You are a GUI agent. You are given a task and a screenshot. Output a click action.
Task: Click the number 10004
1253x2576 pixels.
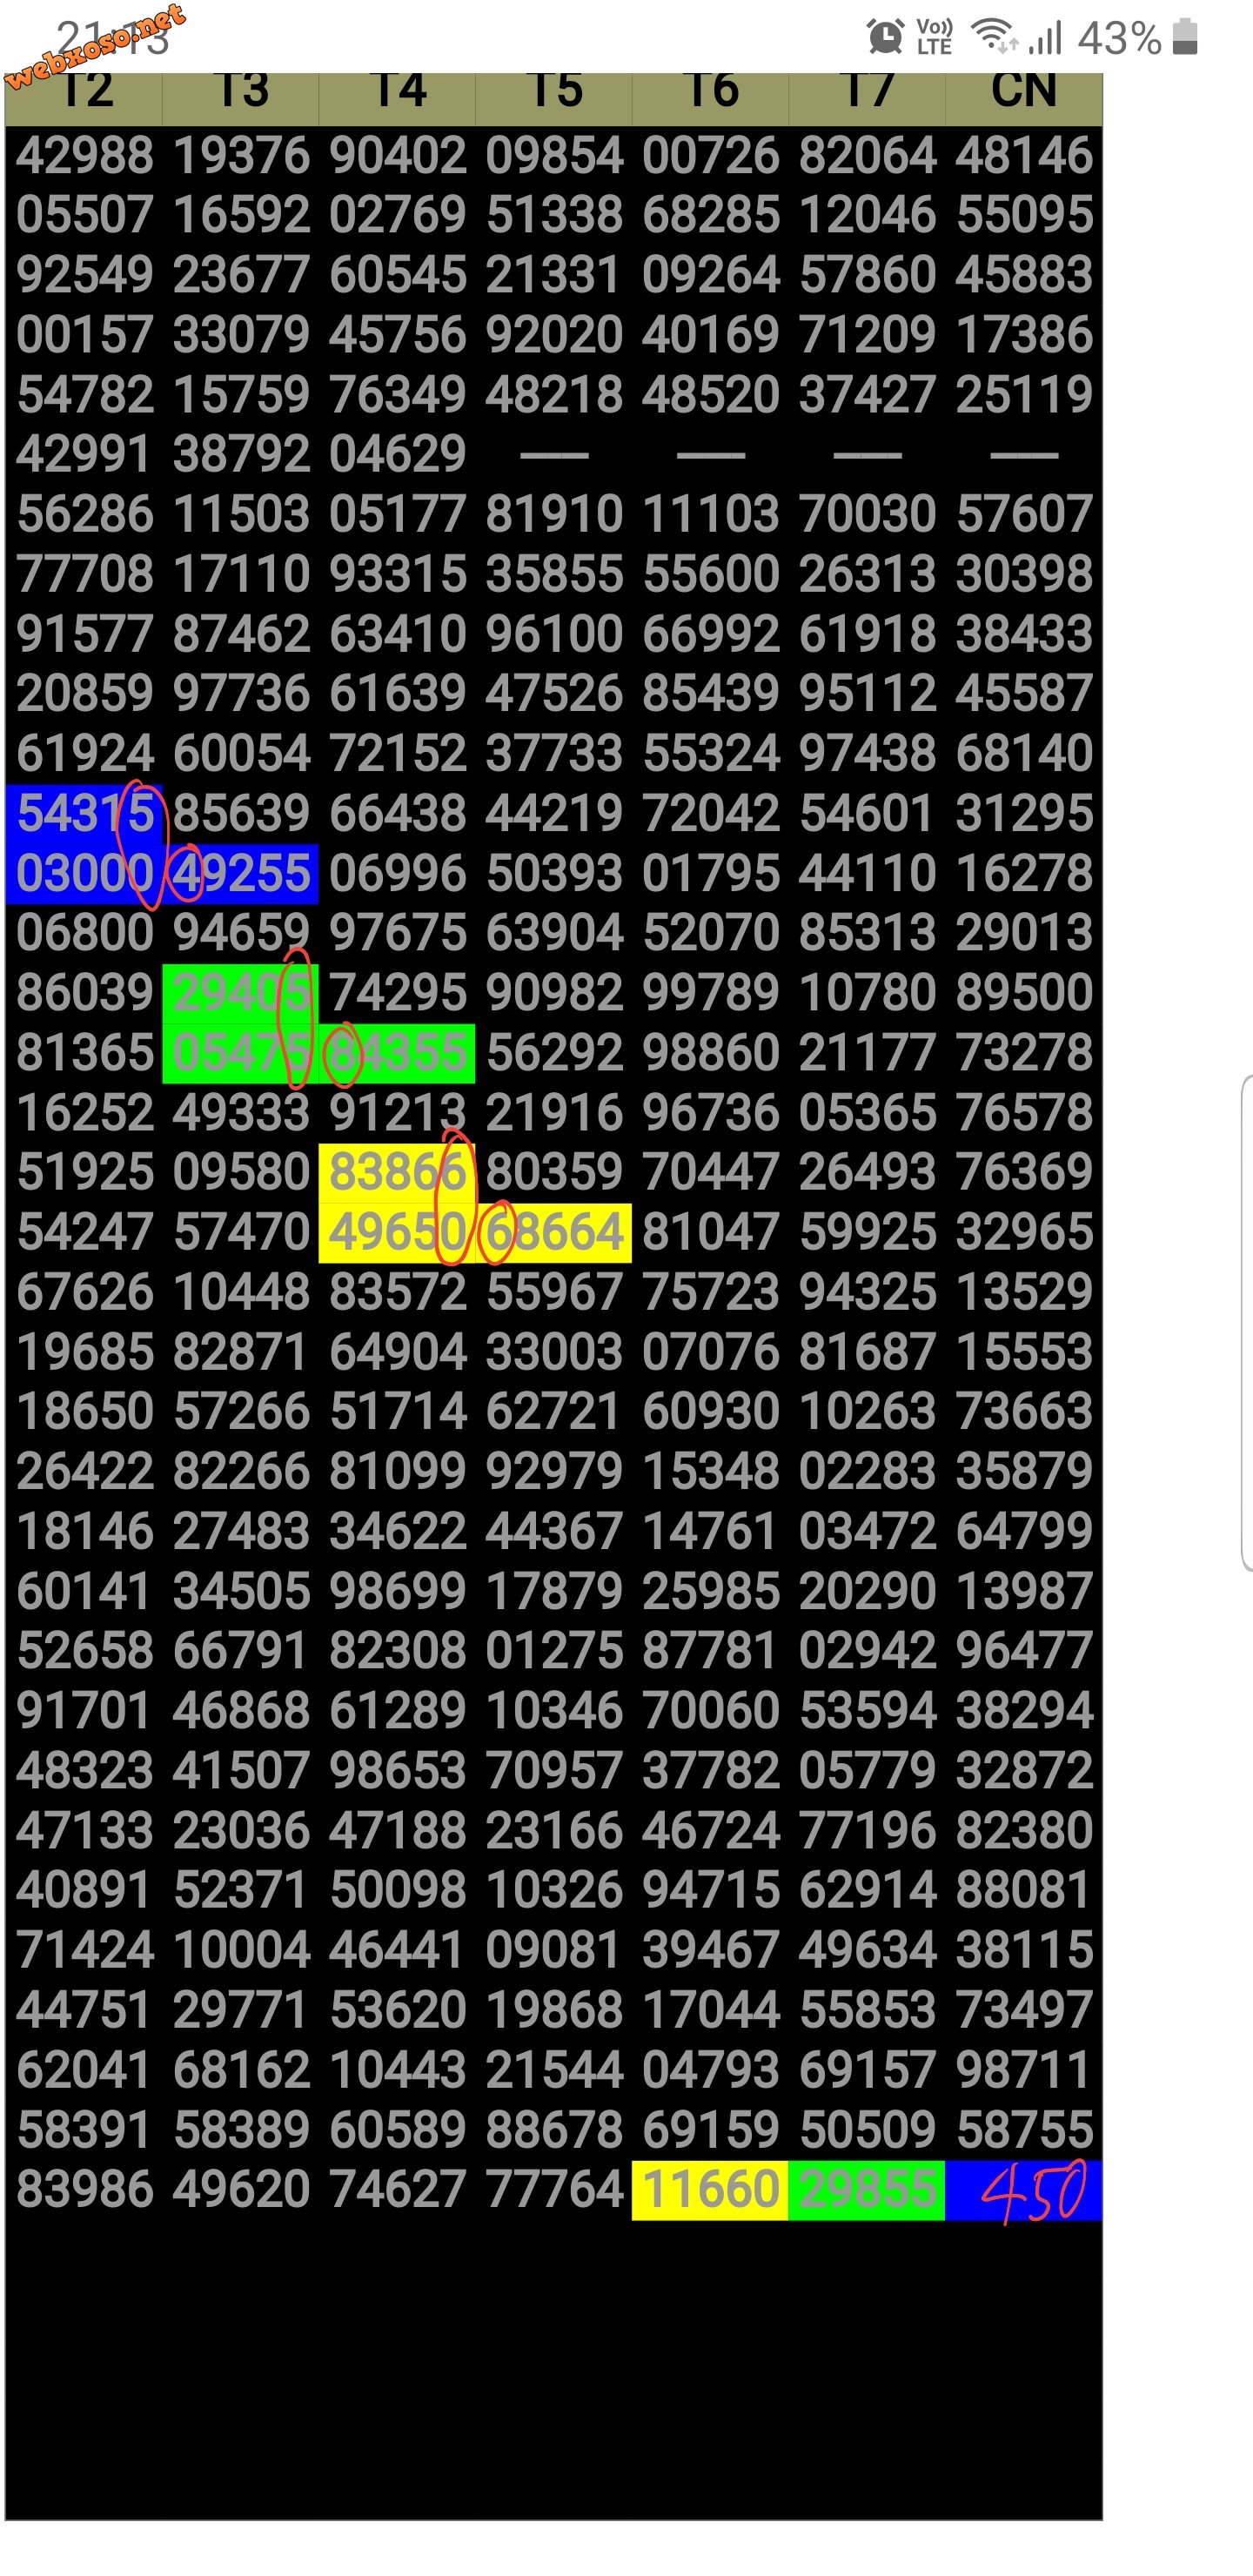click(x=241, y=1950)
